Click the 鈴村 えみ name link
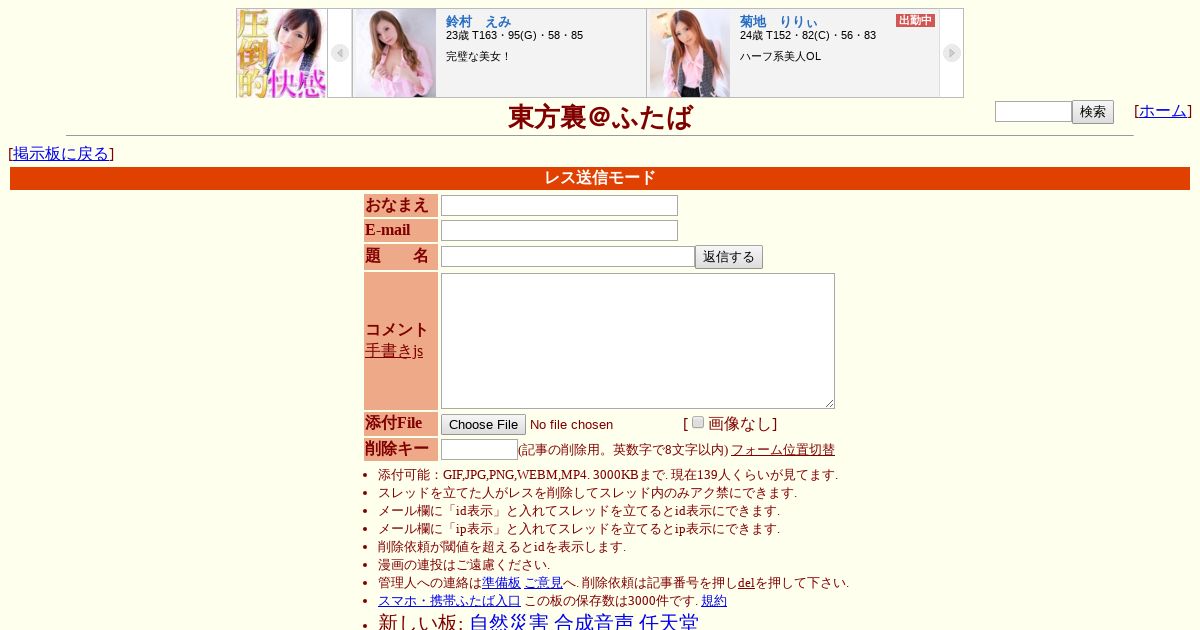The height and width of the screenshot is (630, 1200). [478, 21]
